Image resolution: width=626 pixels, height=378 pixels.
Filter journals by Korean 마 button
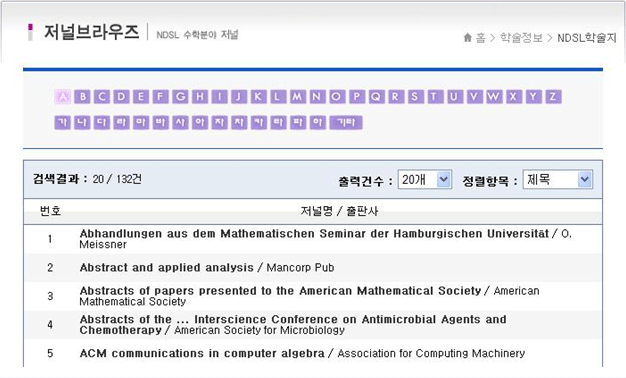click(x=141, y=123)
